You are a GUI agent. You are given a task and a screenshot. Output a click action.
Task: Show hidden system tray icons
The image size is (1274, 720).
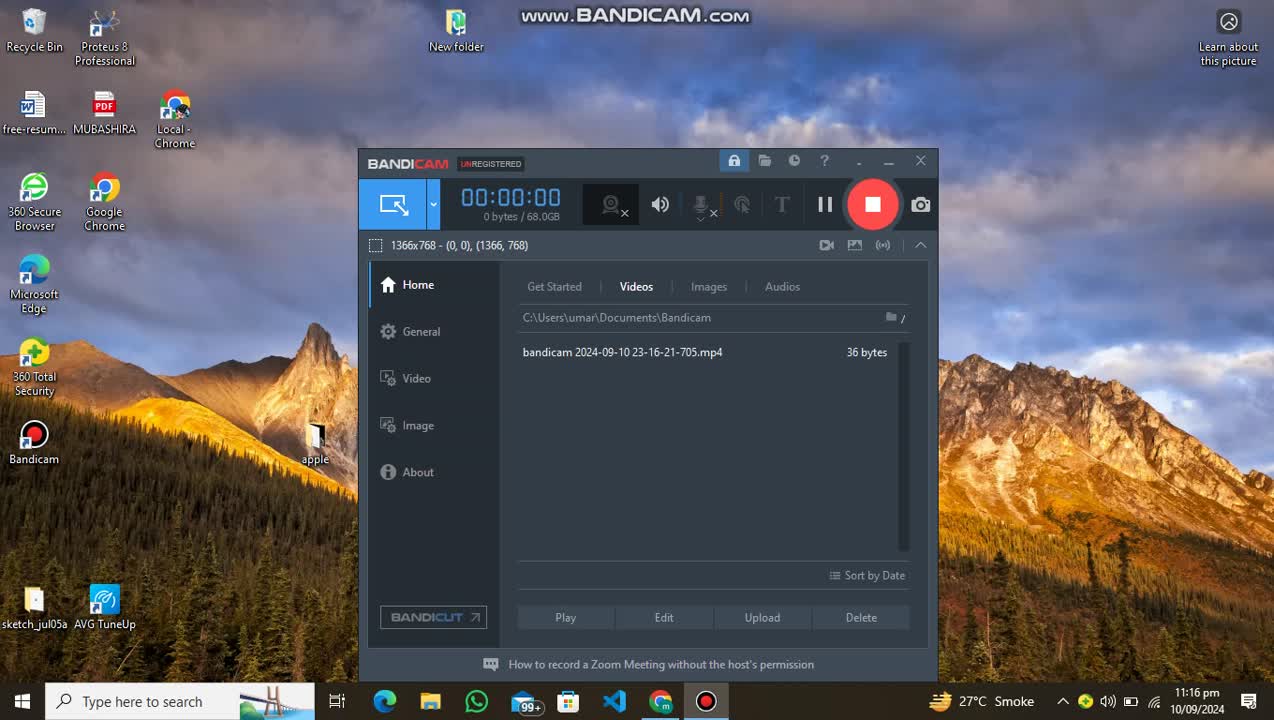coord(1063,702)
